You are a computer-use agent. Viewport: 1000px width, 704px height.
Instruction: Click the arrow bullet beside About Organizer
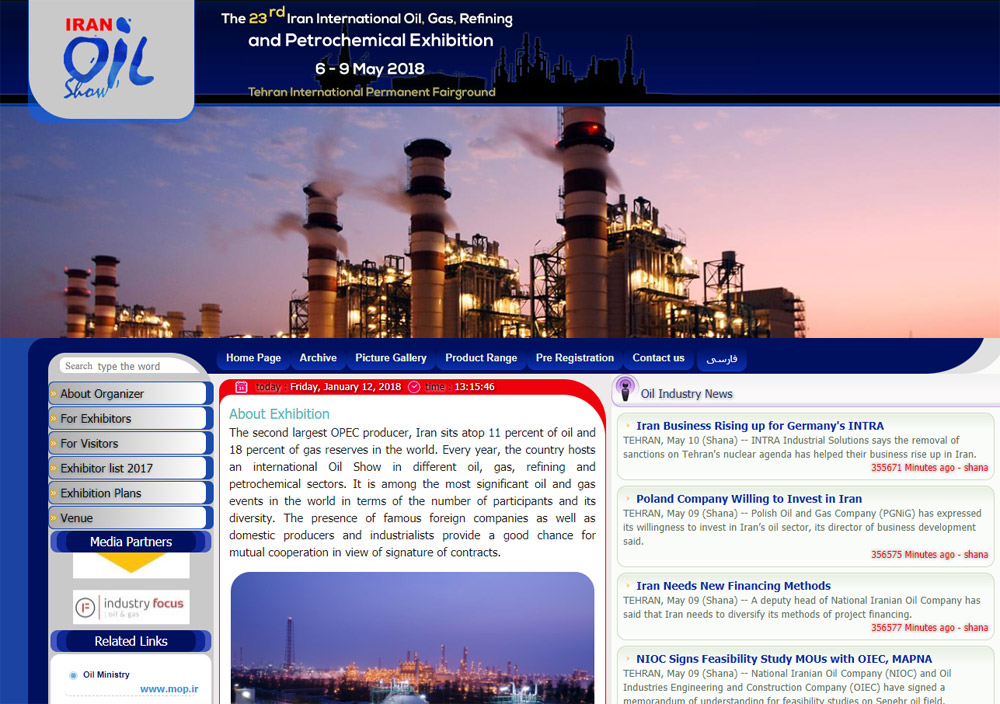54,393
